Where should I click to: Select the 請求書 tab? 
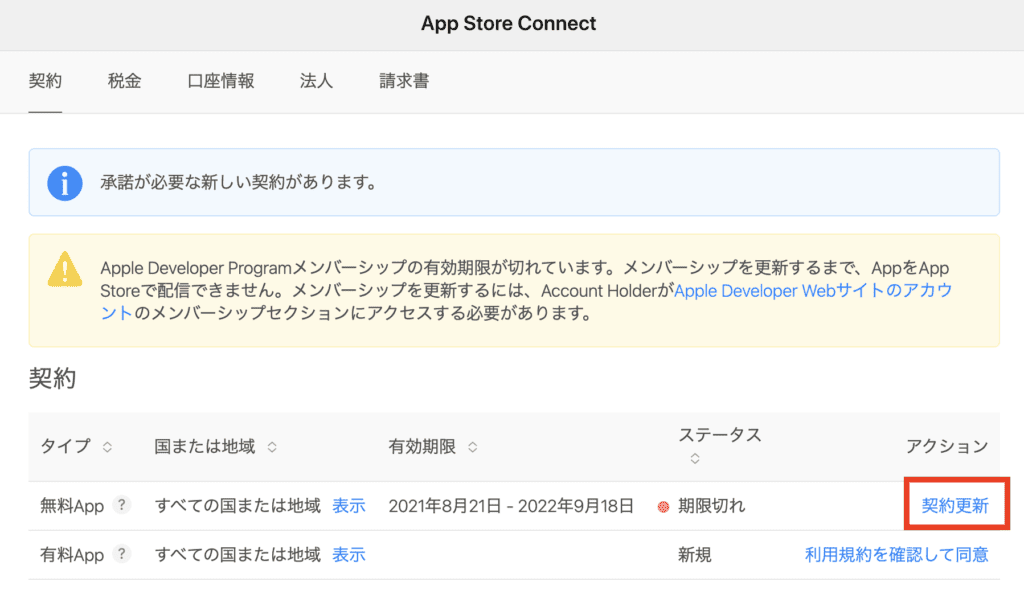[x=404, y=81]
